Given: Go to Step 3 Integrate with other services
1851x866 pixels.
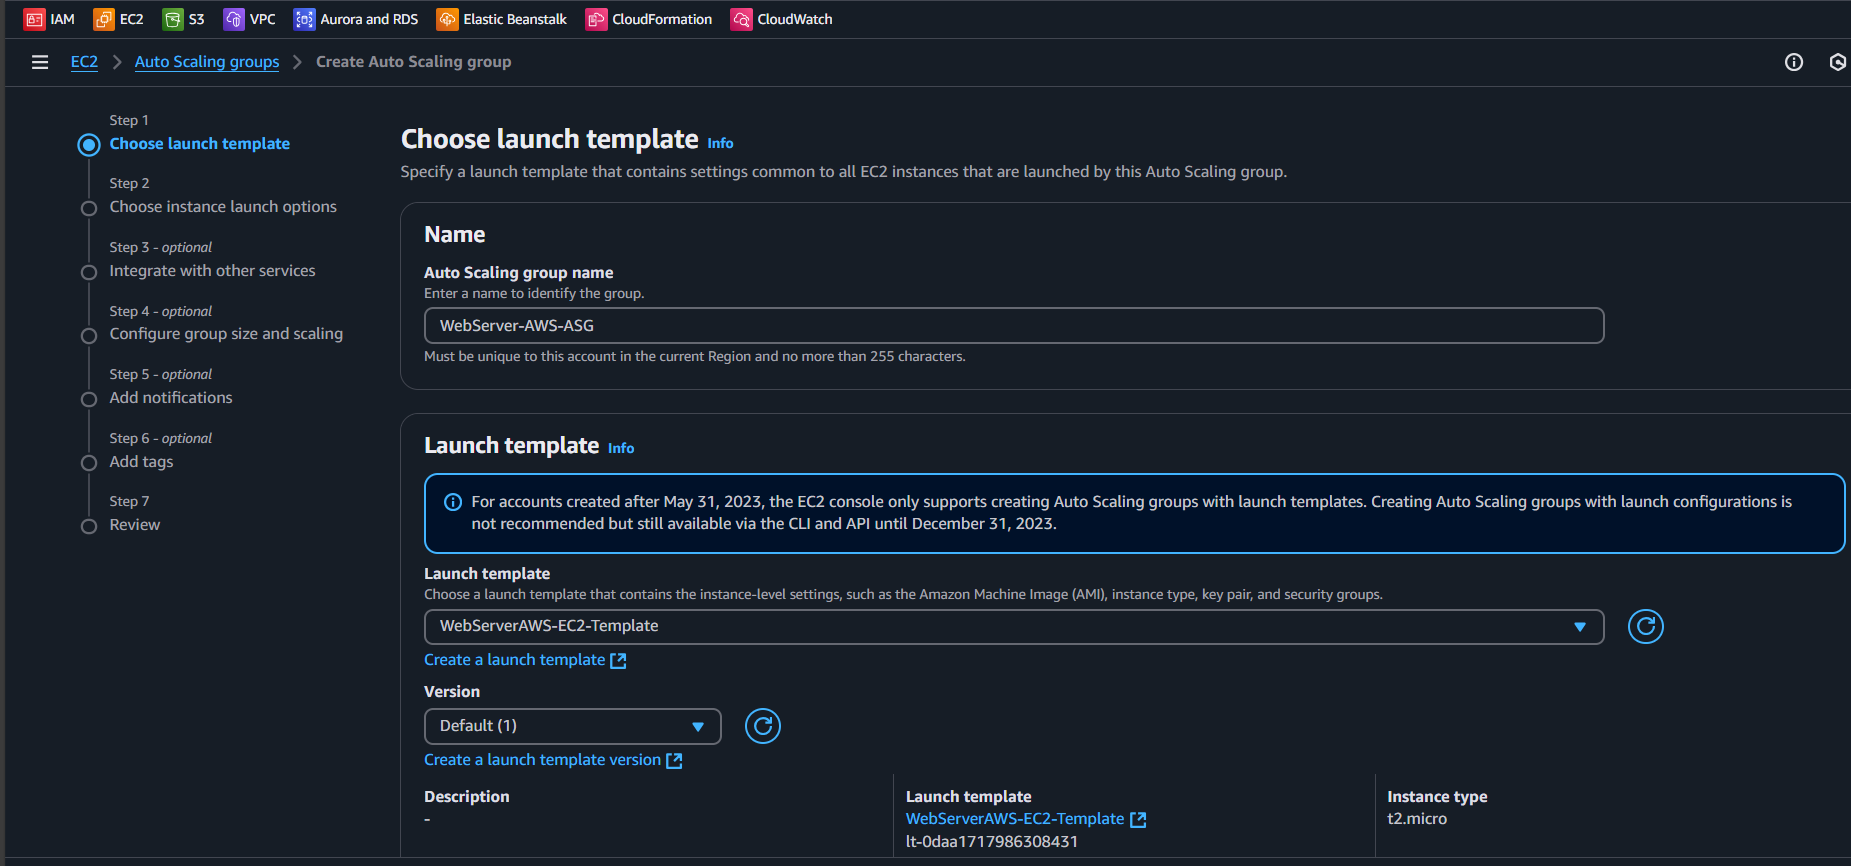Looking at the screenshot, I should [x=212, y=271].
